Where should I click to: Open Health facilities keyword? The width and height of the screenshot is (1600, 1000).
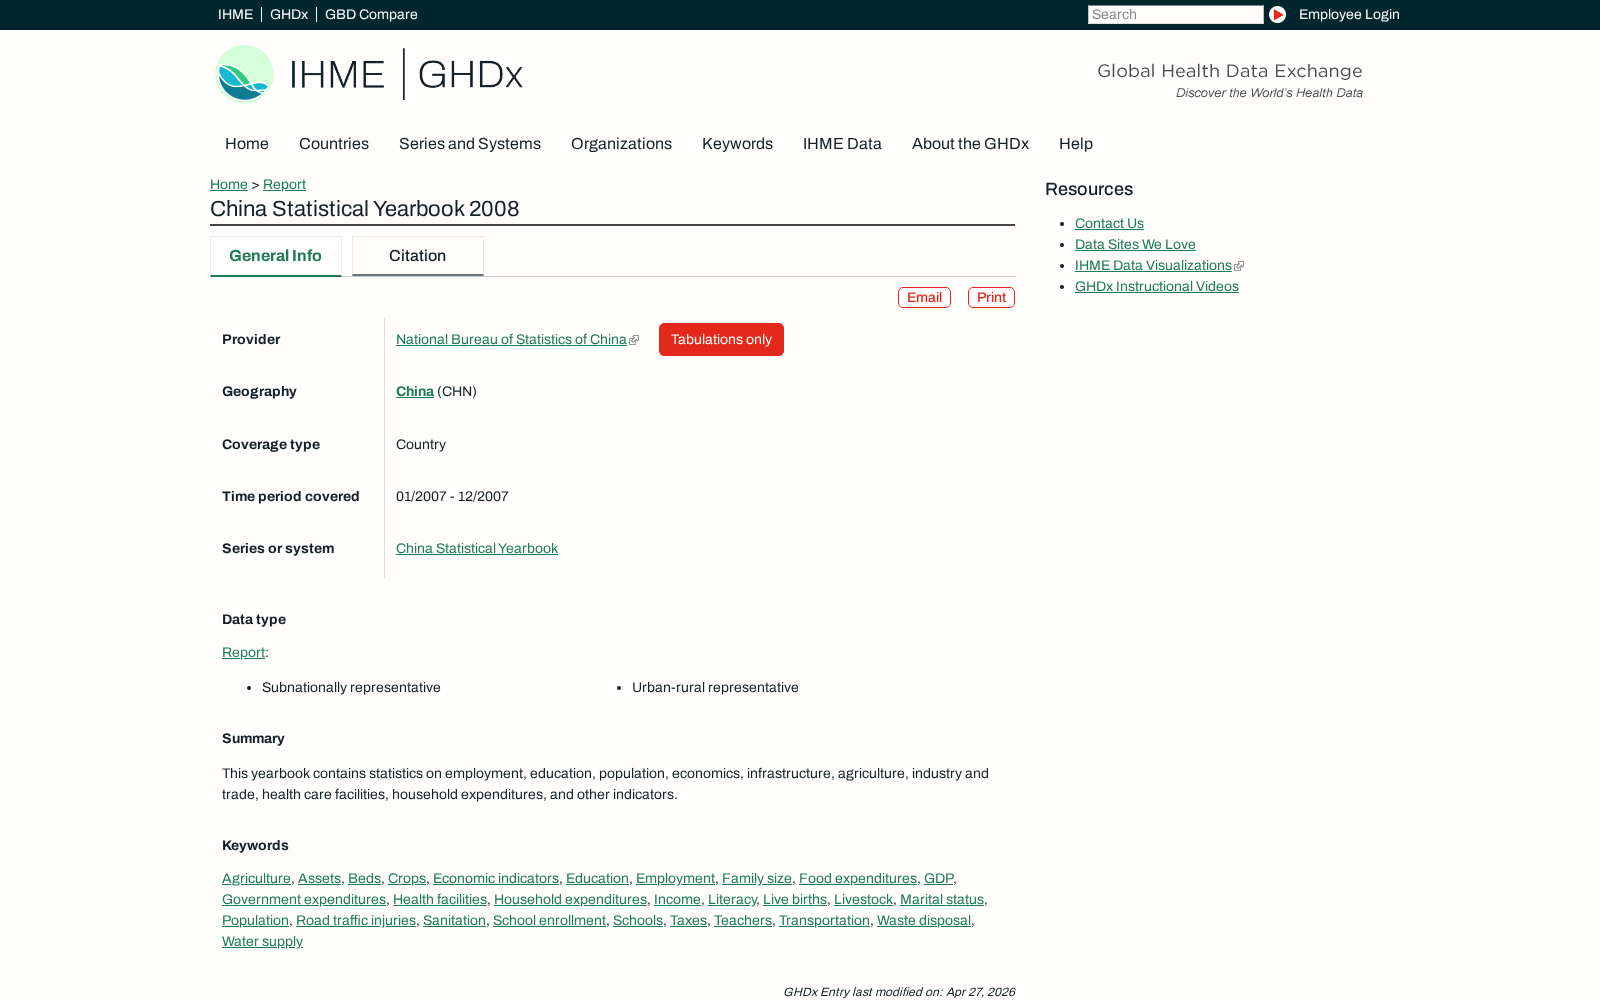440,899
